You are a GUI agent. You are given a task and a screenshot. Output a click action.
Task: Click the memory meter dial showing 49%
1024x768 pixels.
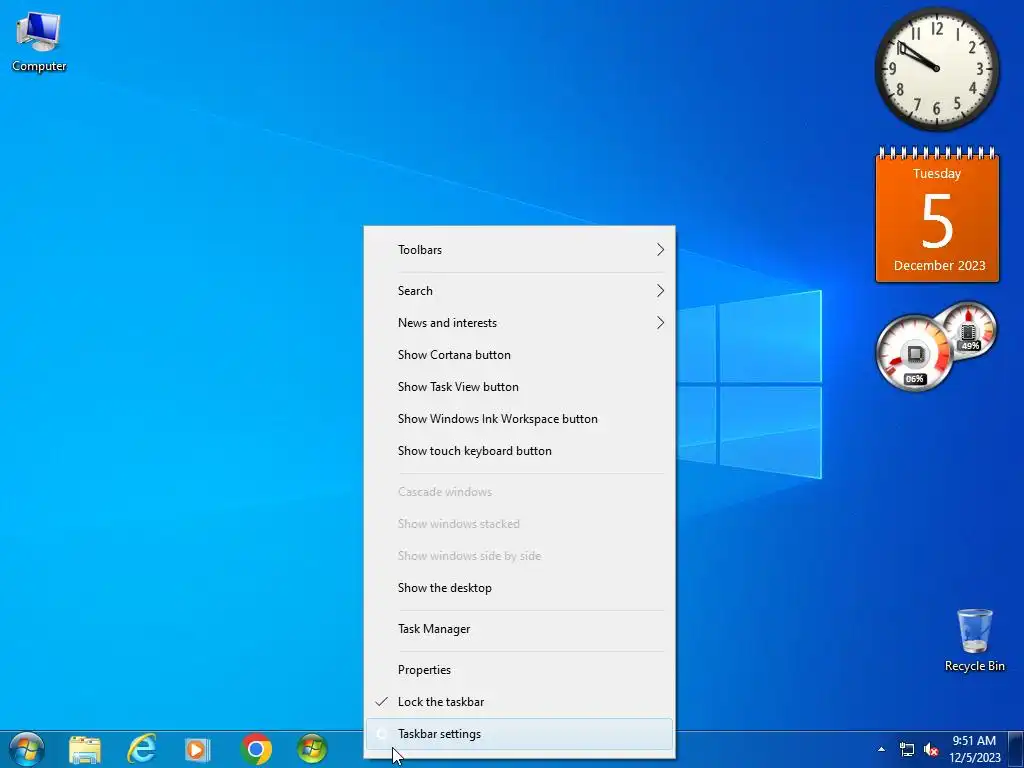click(x=968, y=330)
